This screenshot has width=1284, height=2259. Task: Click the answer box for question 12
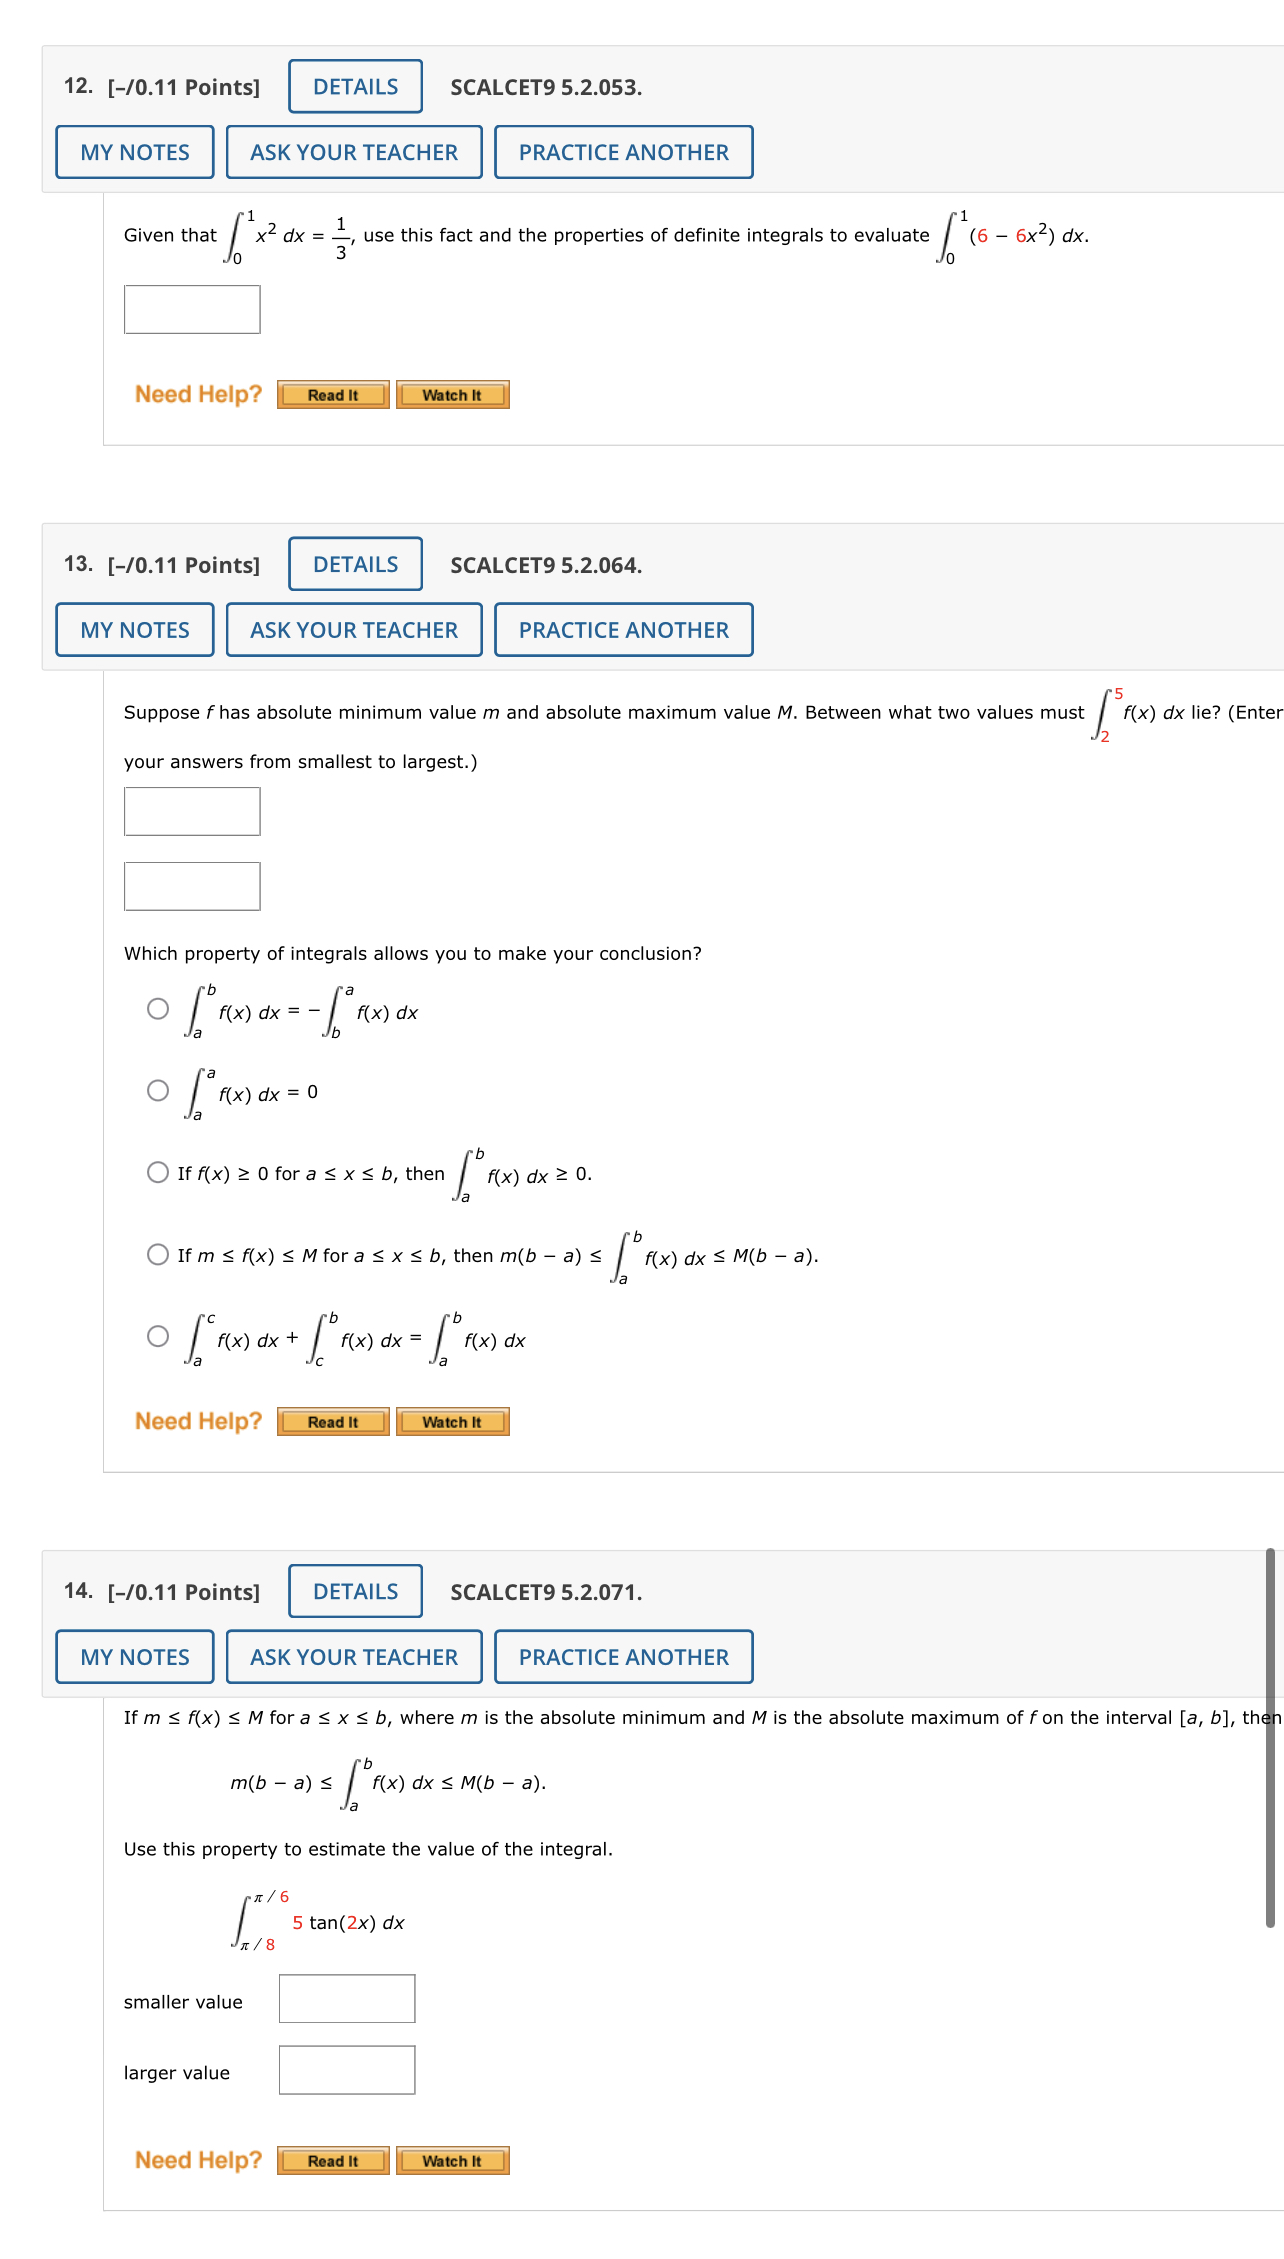[191, 310]
